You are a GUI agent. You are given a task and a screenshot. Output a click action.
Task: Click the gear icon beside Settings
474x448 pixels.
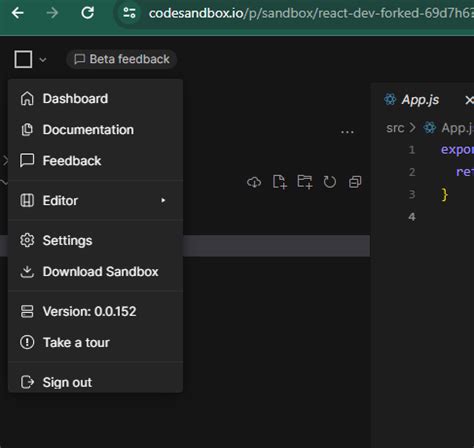tap(27, 240)
